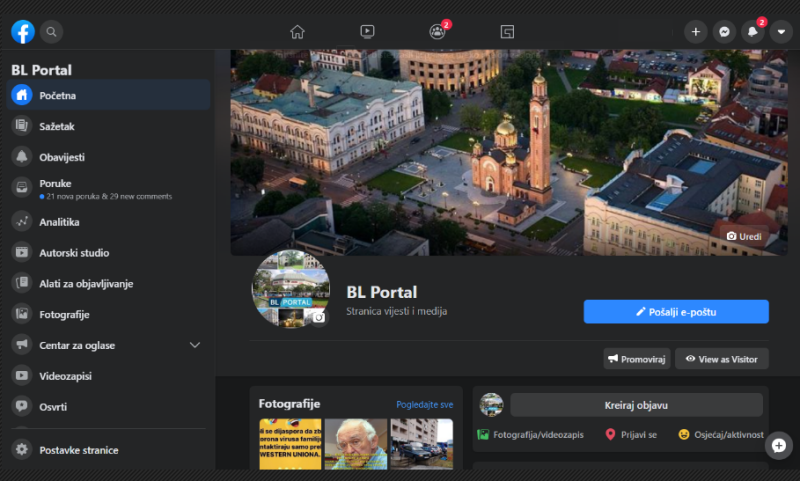Image resolution: width=800 pixels, height=481 pixels.
Task: Toggle View as Visitor mode
Action: click(722, 359)
